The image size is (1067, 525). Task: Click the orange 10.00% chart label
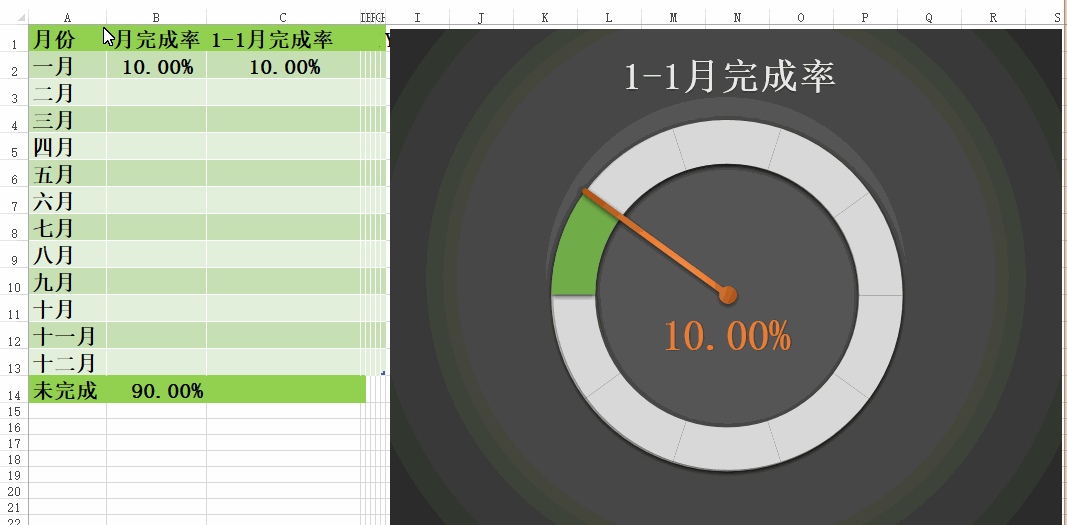click(727, 335)
